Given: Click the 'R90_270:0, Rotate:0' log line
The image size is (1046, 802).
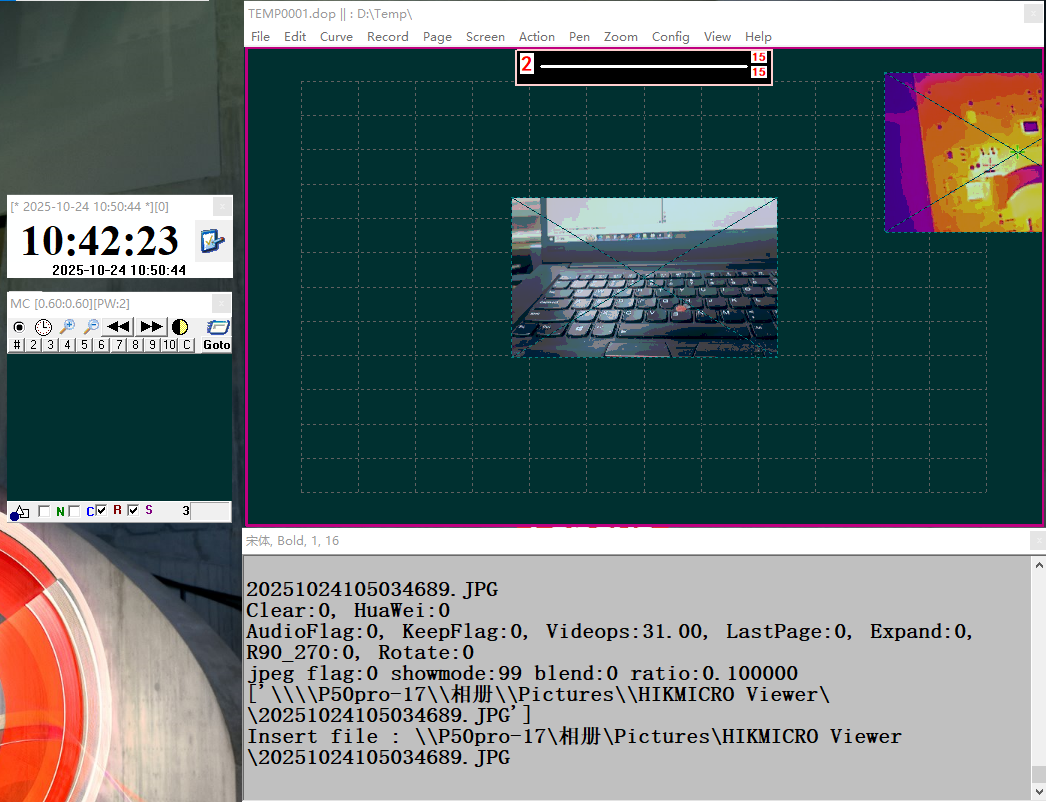Looking at the screenshot, I should [360, 653].
